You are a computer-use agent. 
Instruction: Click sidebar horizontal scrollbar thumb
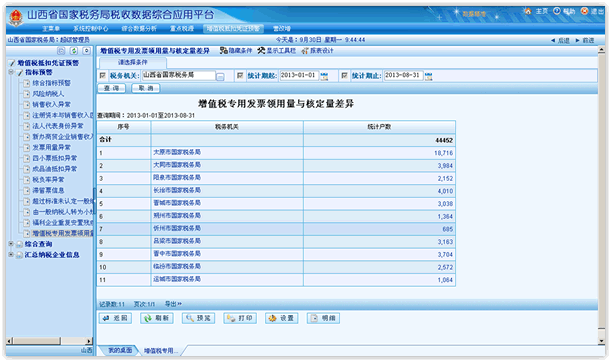click(x=37, y=341)
